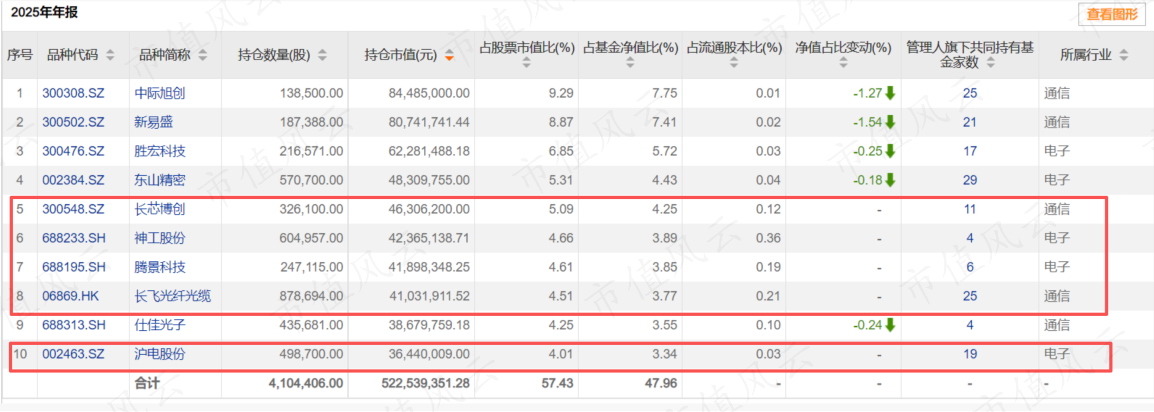
Task: Select share count 878,694.00 for 长飞光纤光缆
Action: [311, 296]
